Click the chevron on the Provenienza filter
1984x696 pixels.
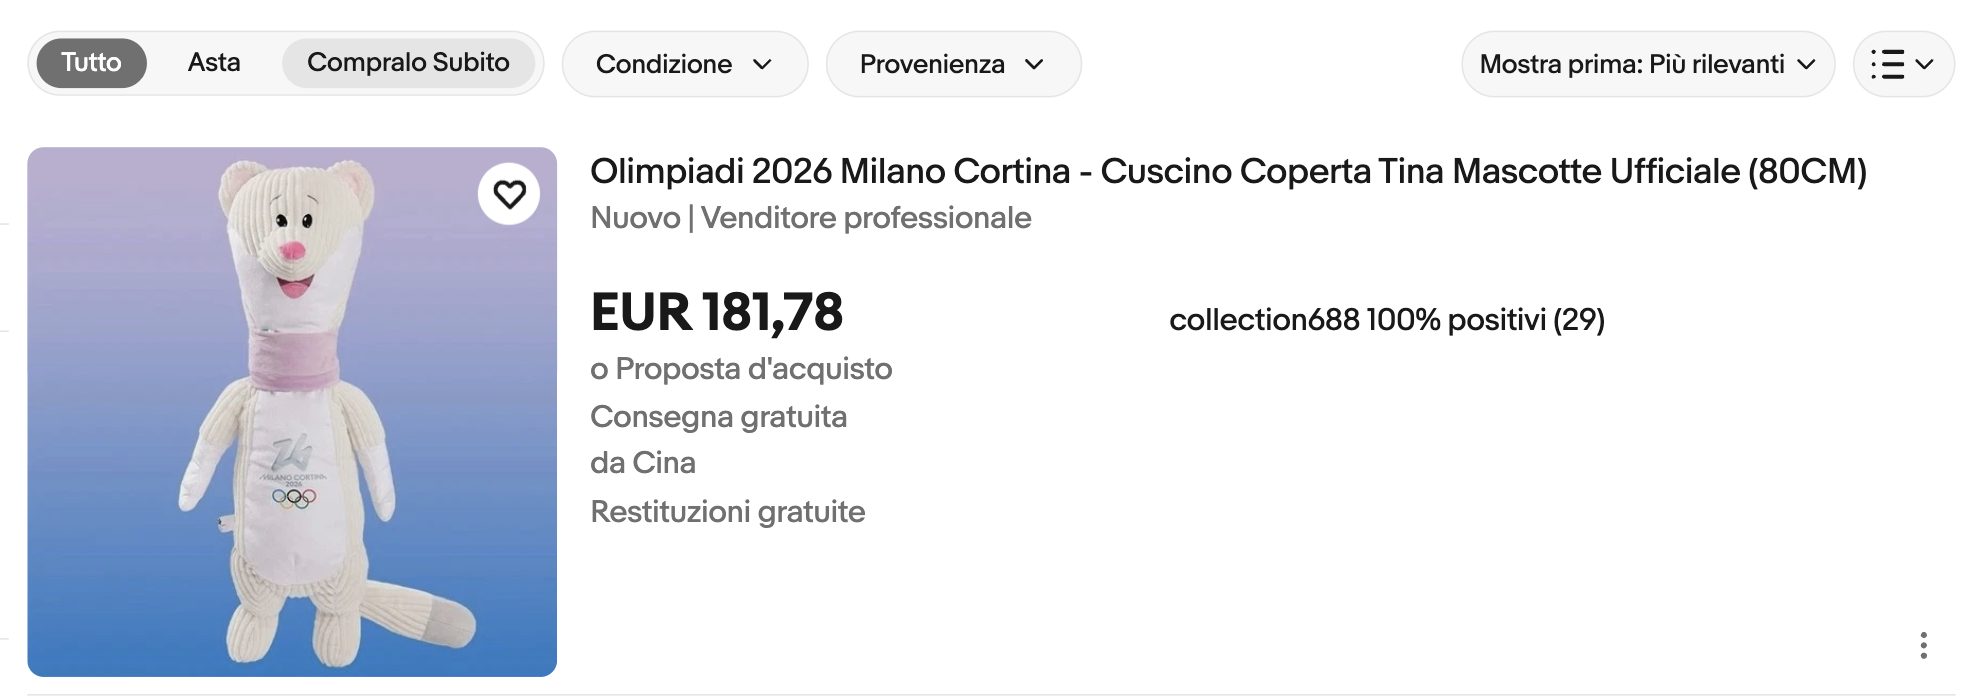click(1040, 64)
